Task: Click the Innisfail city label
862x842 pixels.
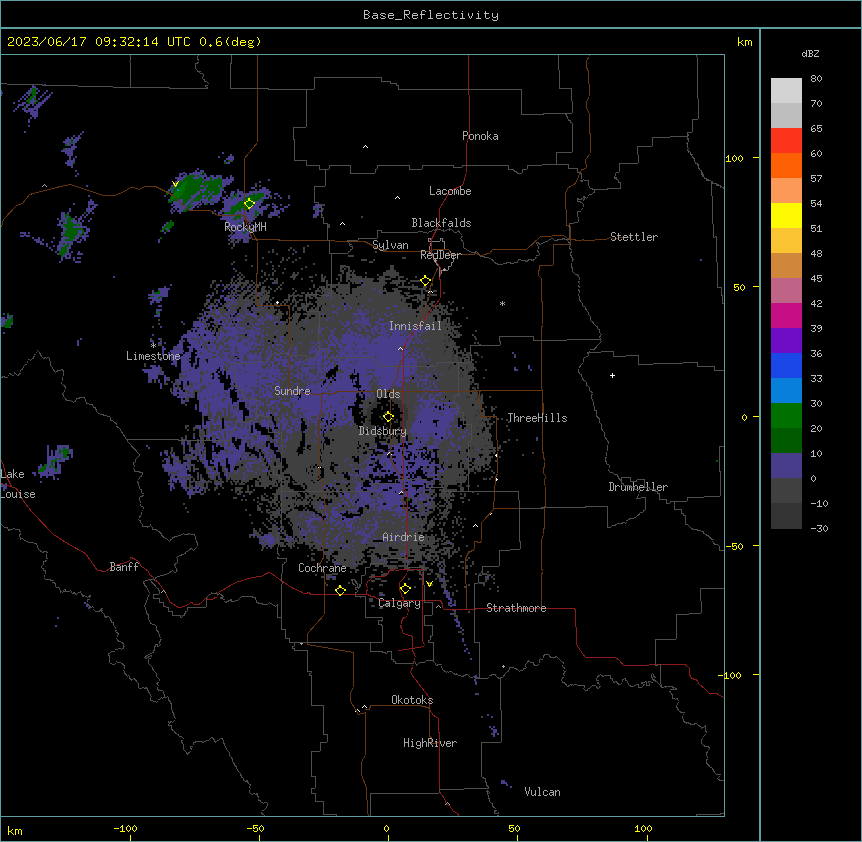Action: [x=415, y=326]
